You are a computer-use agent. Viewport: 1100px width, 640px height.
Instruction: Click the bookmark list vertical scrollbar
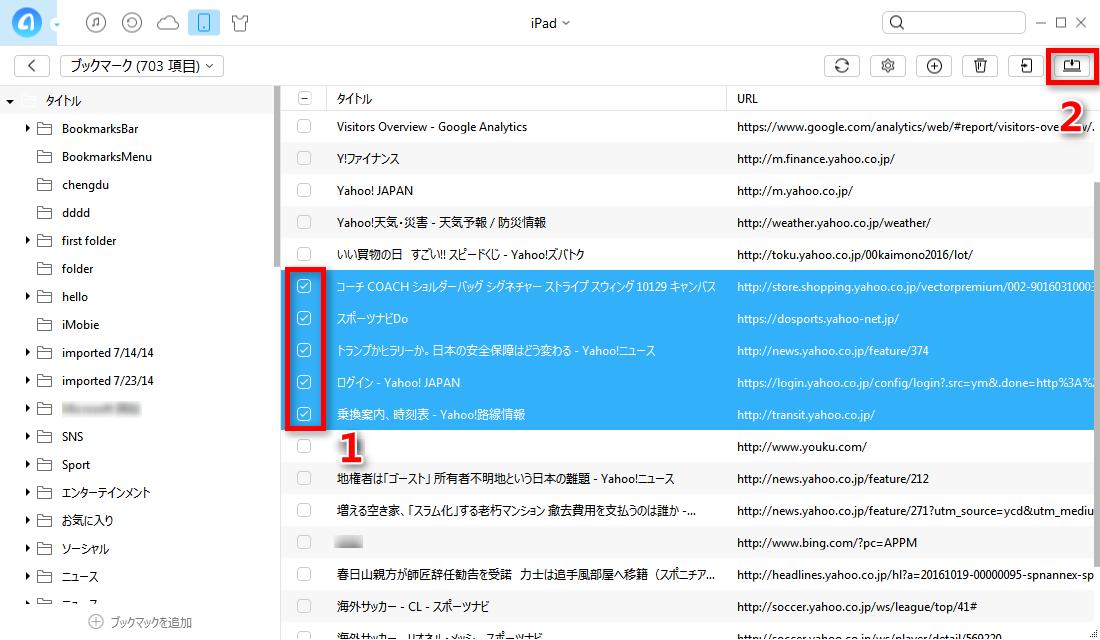click(1096, 373)
